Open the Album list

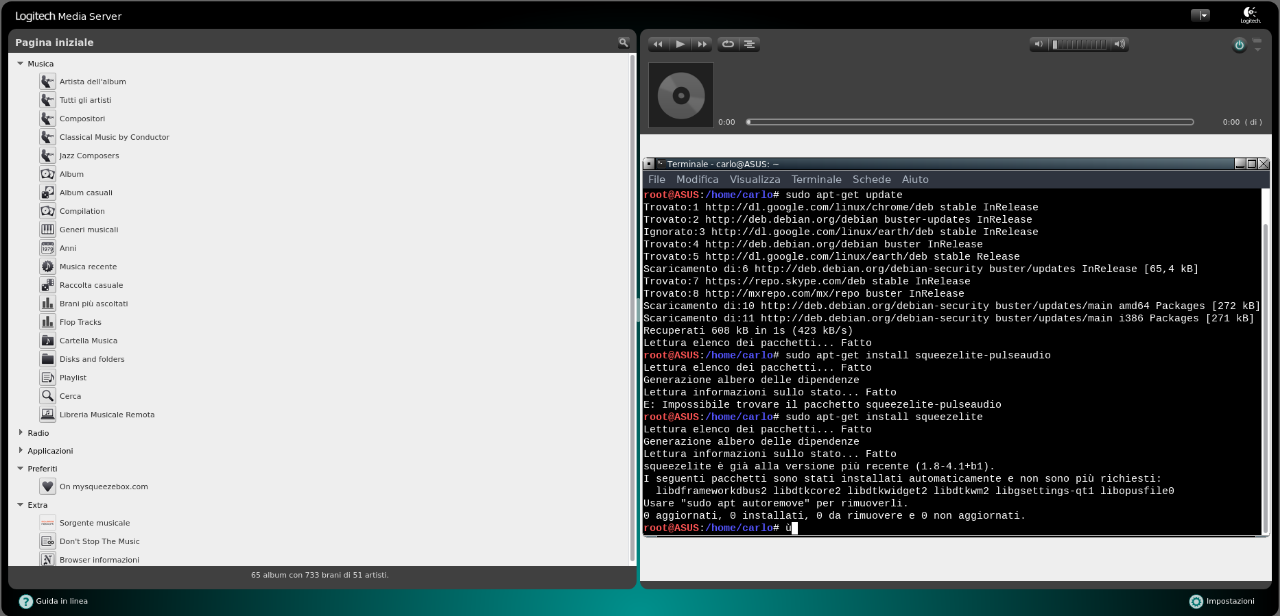(71, 174)
